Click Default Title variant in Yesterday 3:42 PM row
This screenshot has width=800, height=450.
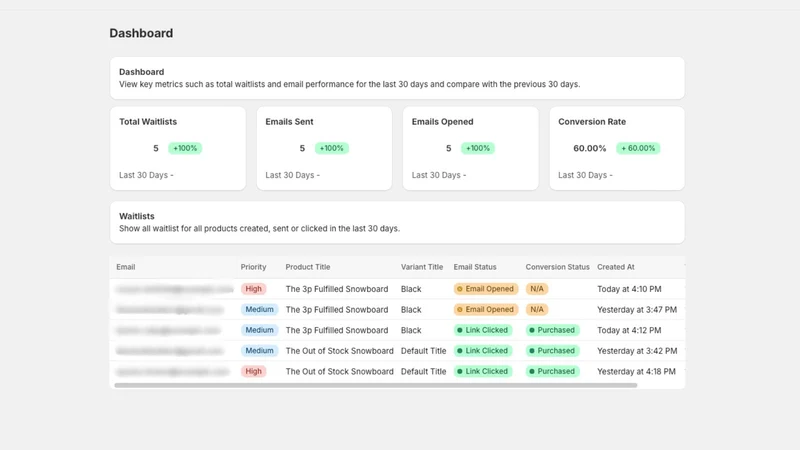click(x=423, y=351)
